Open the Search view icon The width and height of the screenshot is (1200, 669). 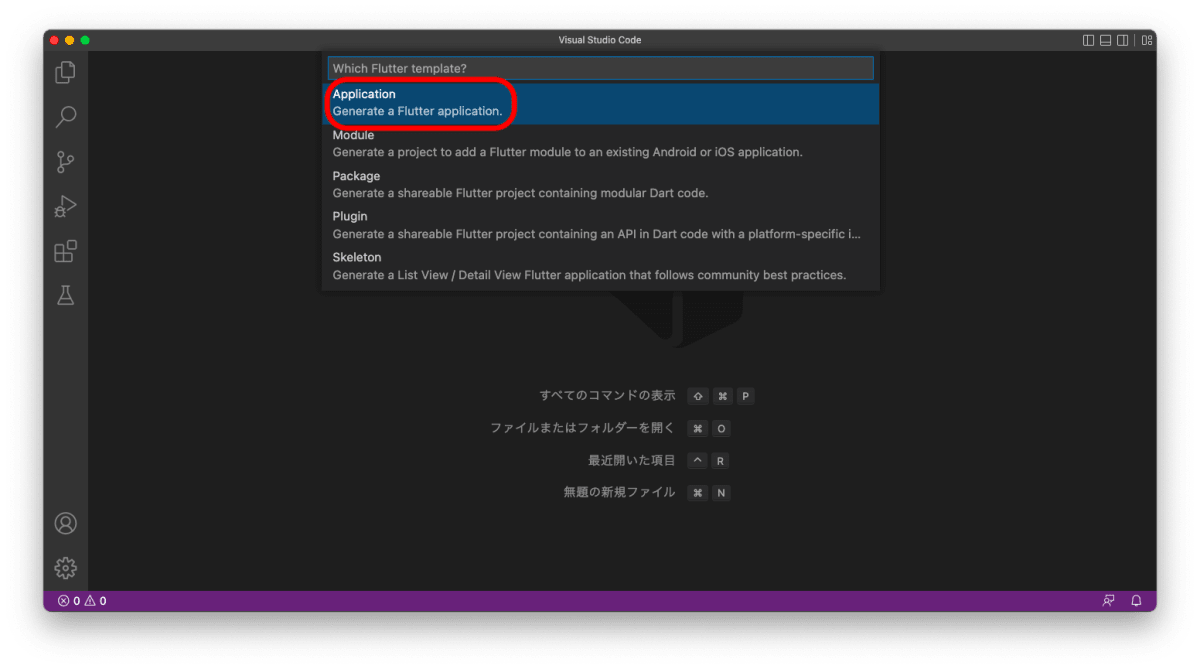[x=65, y=117]
